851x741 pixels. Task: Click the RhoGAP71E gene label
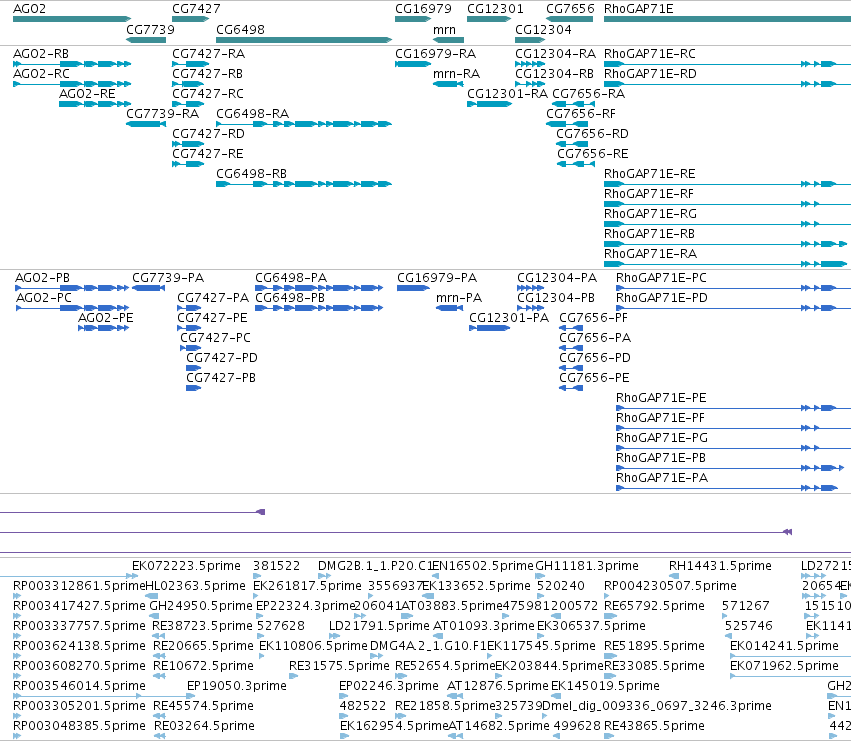tap(639, 9)
